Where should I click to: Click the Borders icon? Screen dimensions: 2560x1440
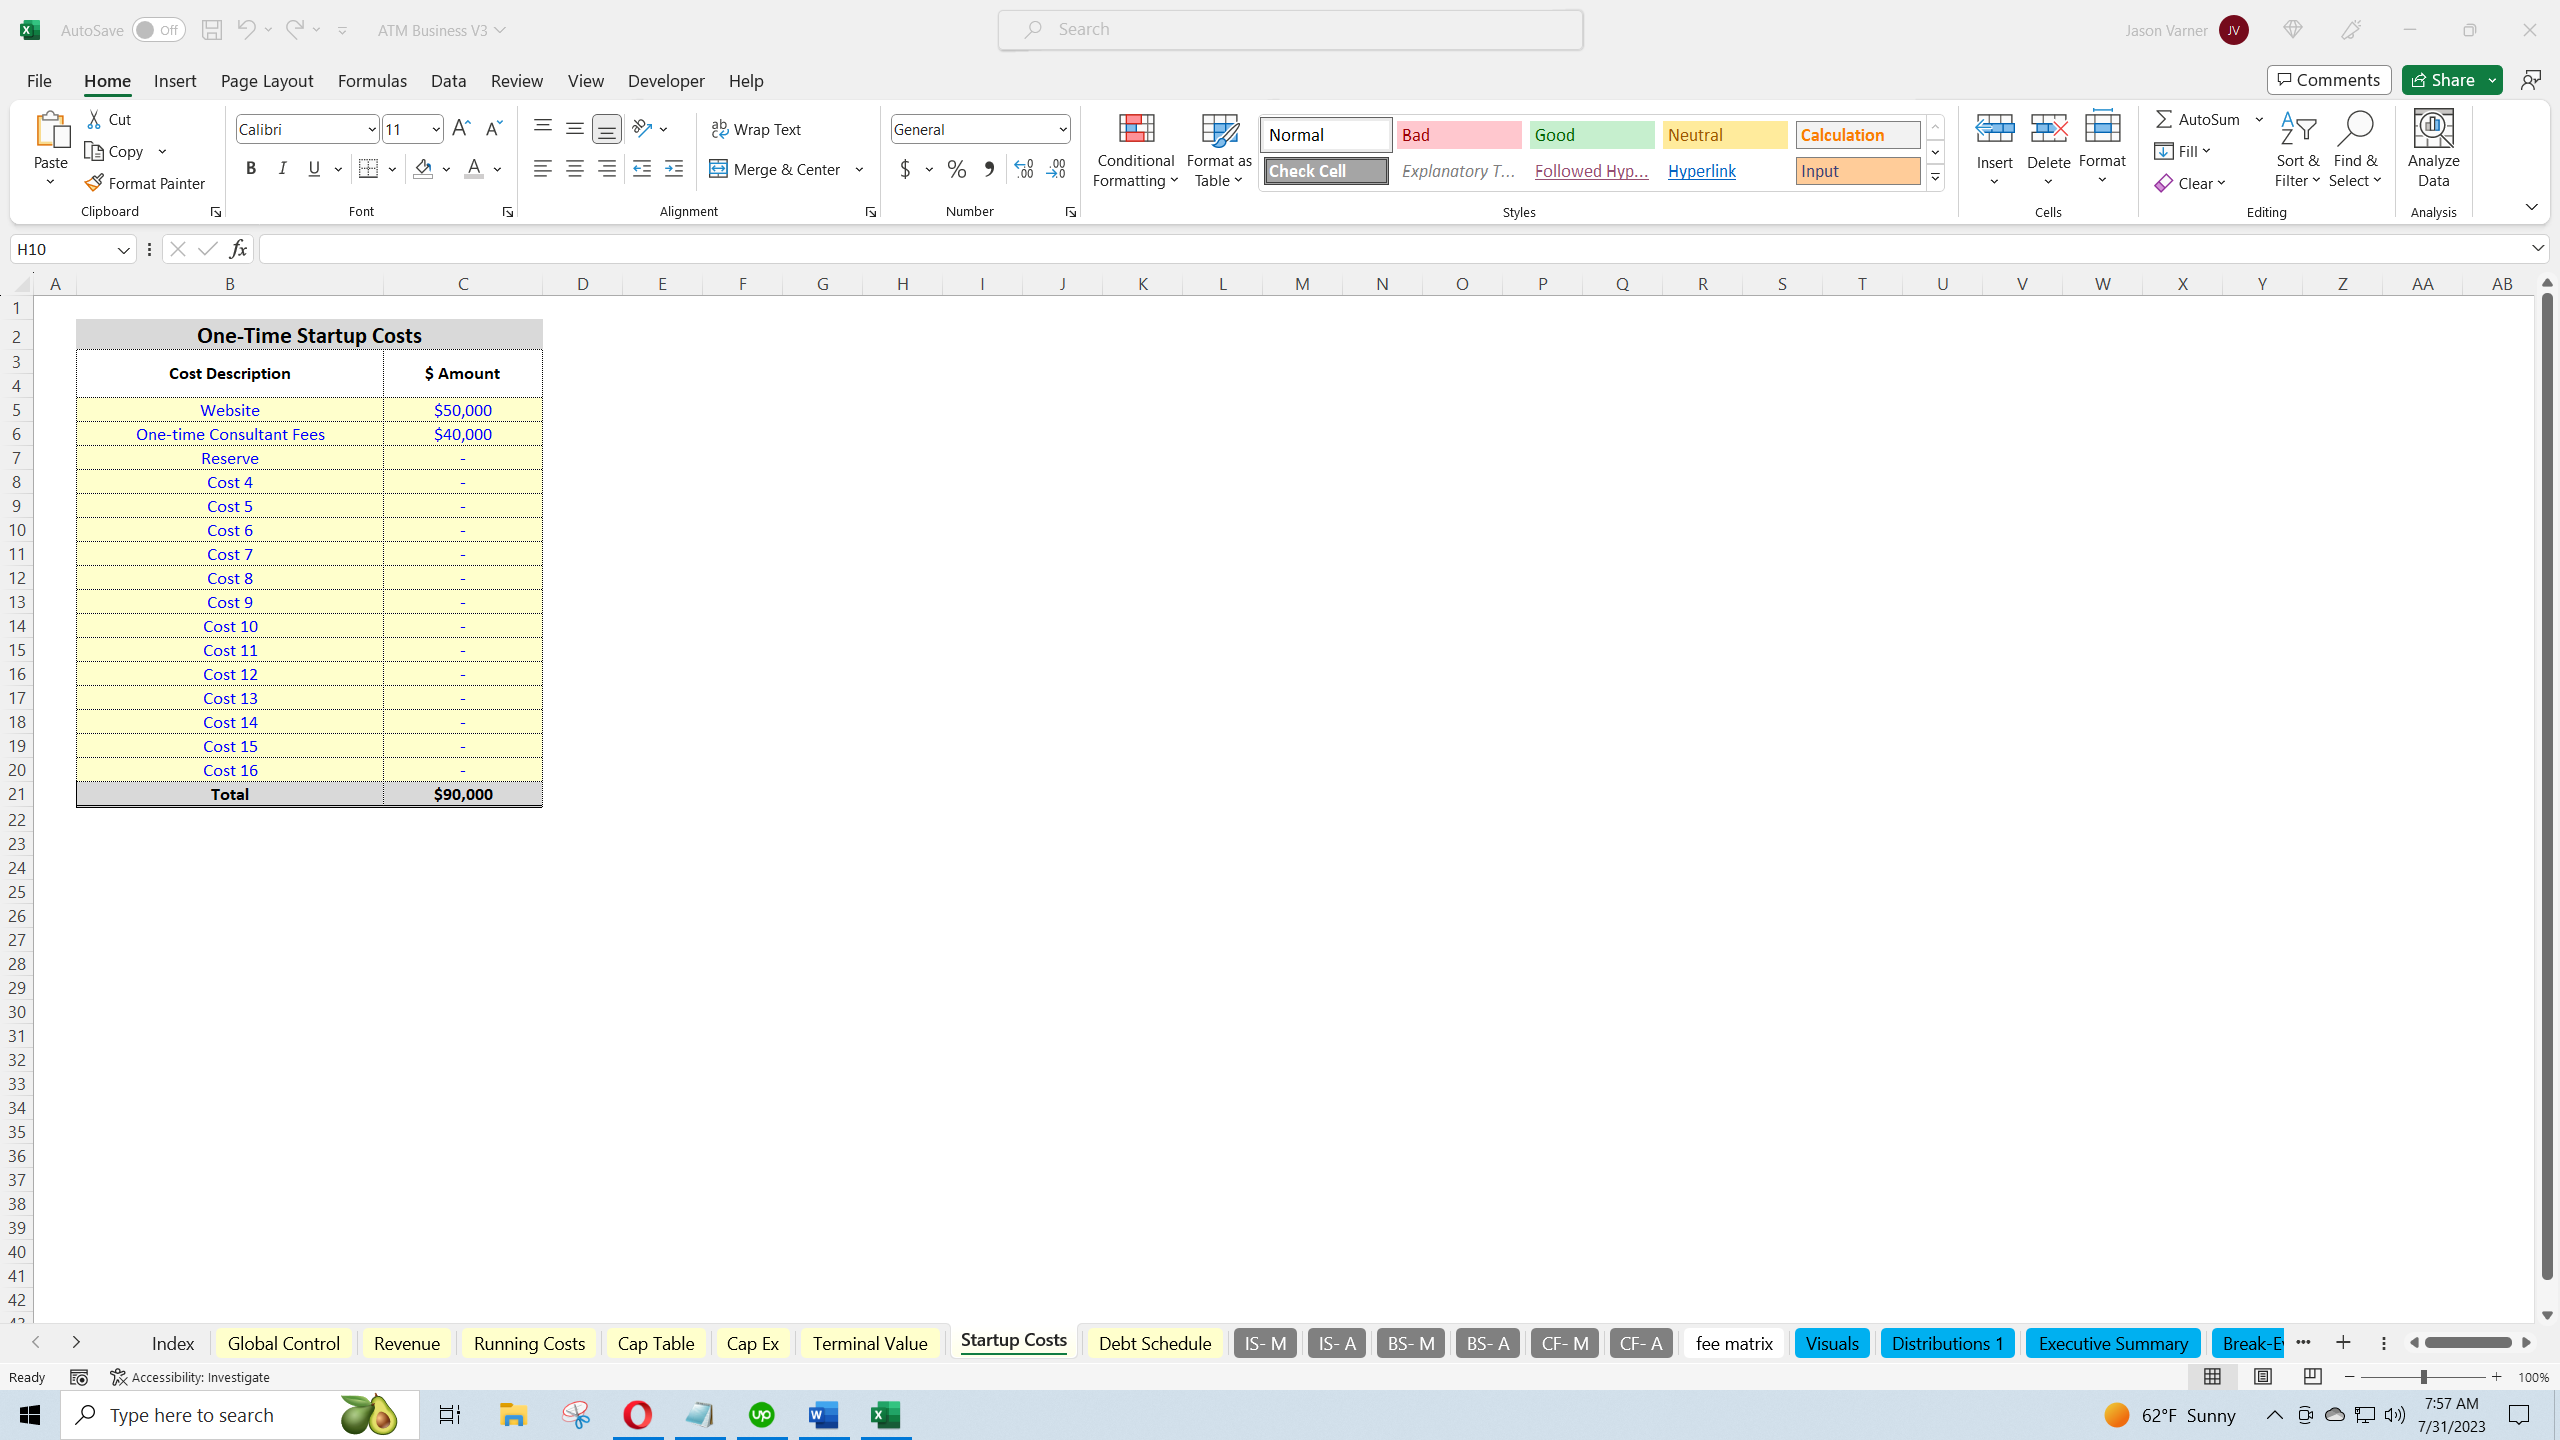pyautogui.click(x=368, y=169)
